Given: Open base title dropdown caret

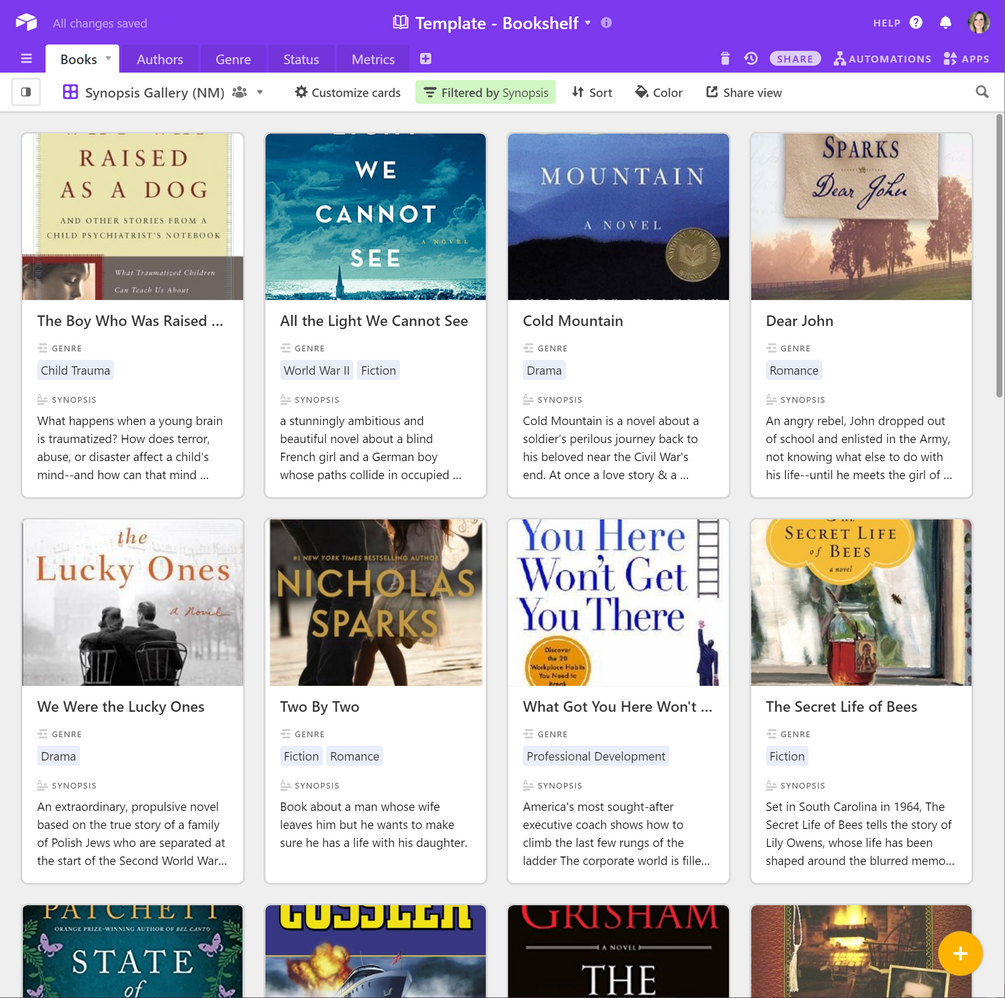Looking at the screenshot, I should [588, 23].
